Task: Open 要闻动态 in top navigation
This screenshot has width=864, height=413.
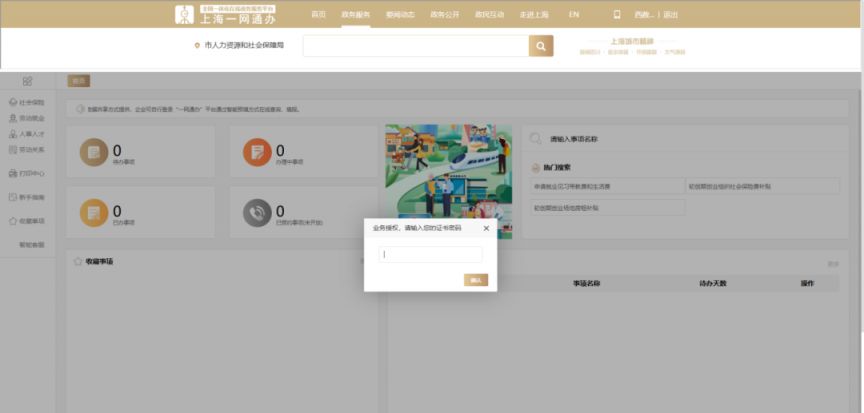Action: (x=400, y=15)
